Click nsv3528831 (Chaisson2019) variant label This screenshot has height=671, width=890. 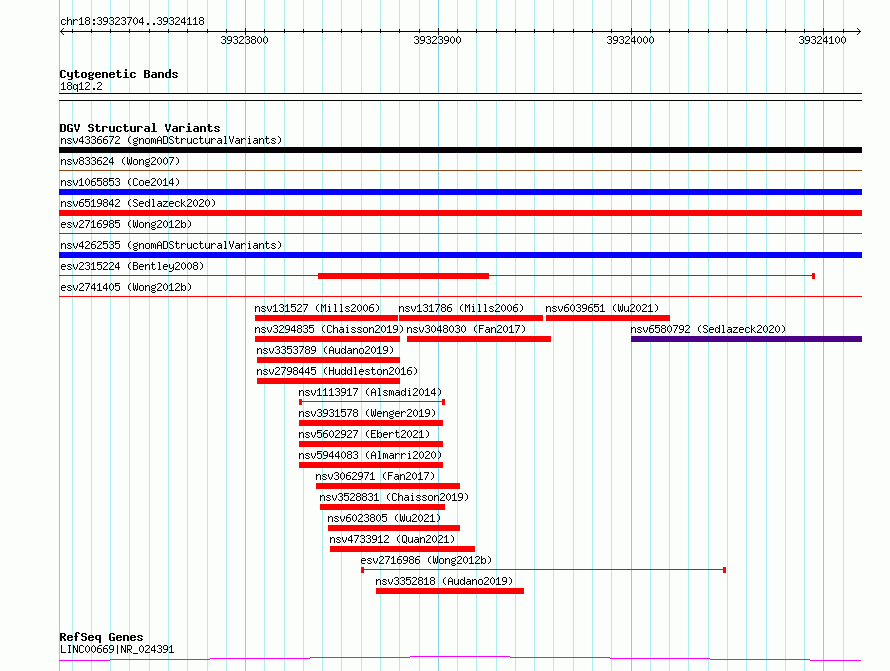[394, 497]
